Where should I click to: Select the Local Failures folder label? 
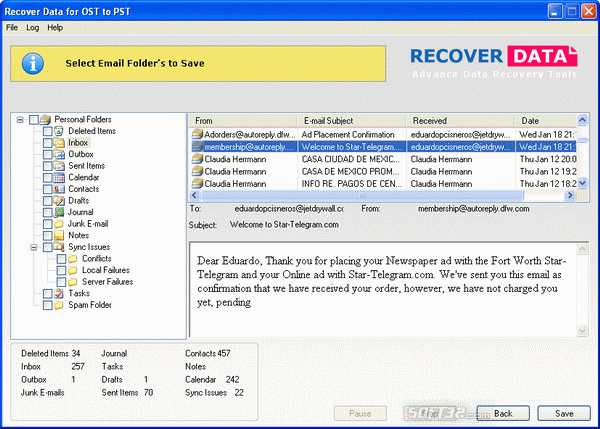pos(106,270)
